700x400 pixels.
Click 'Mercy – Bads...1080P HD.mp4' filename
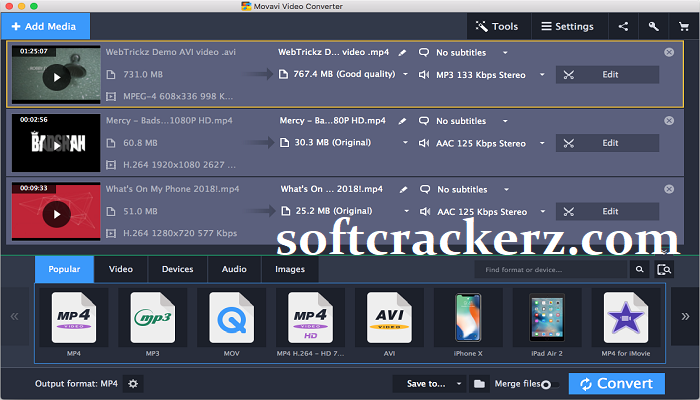click(x=169, y=121)
